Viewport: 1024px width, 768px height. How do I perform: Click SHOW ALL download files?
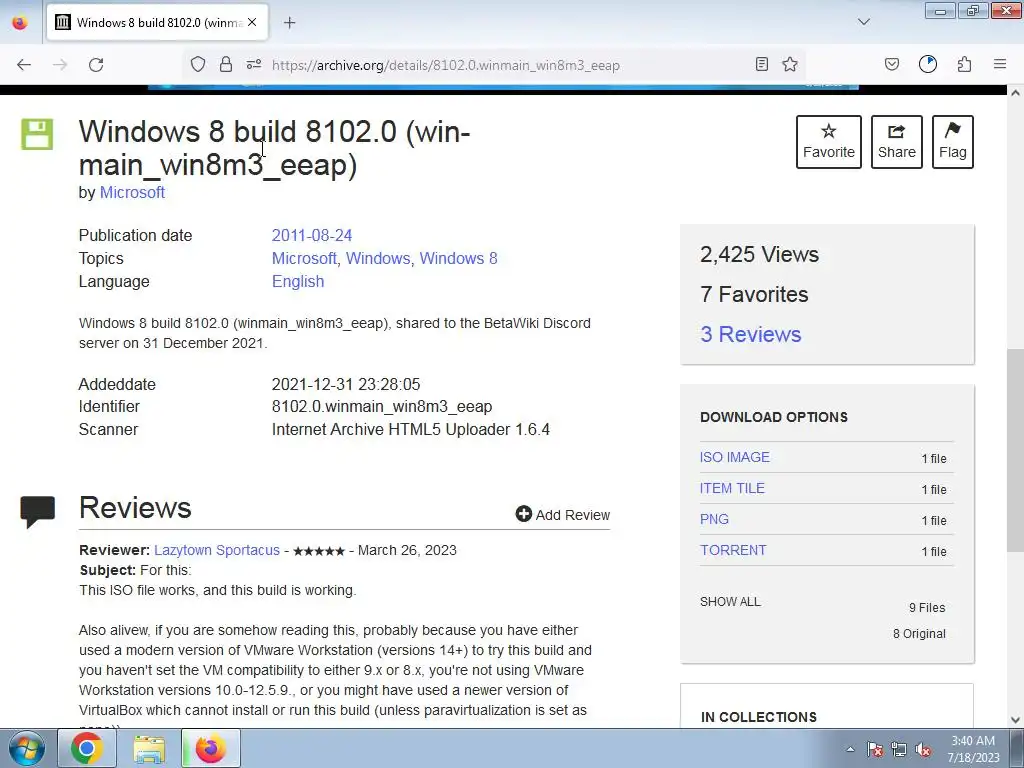(x=730, y=601)
